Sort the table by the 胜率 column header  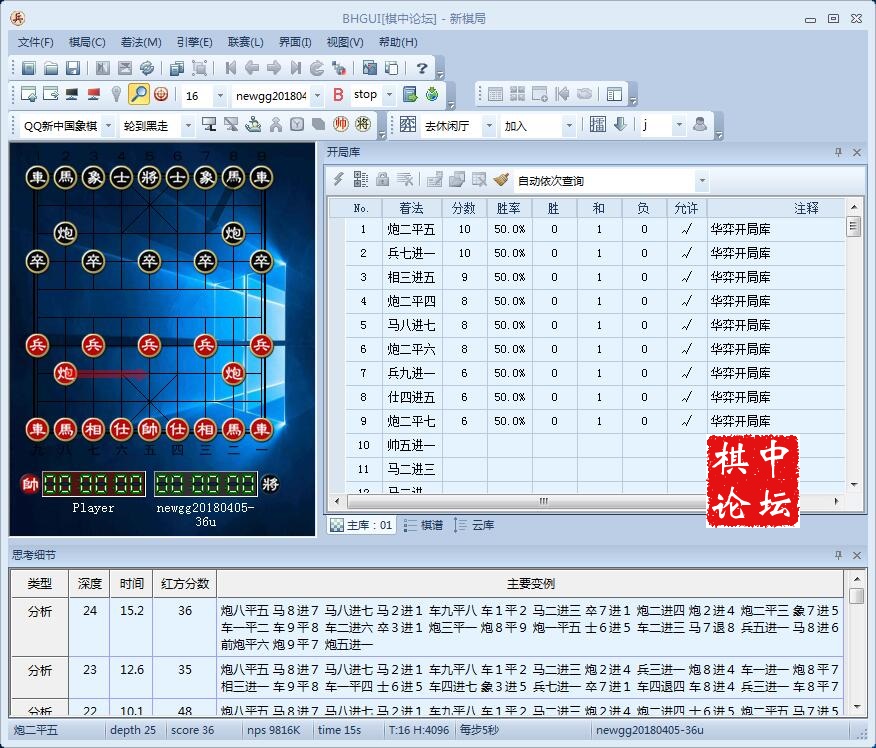(x=509, y=208)
